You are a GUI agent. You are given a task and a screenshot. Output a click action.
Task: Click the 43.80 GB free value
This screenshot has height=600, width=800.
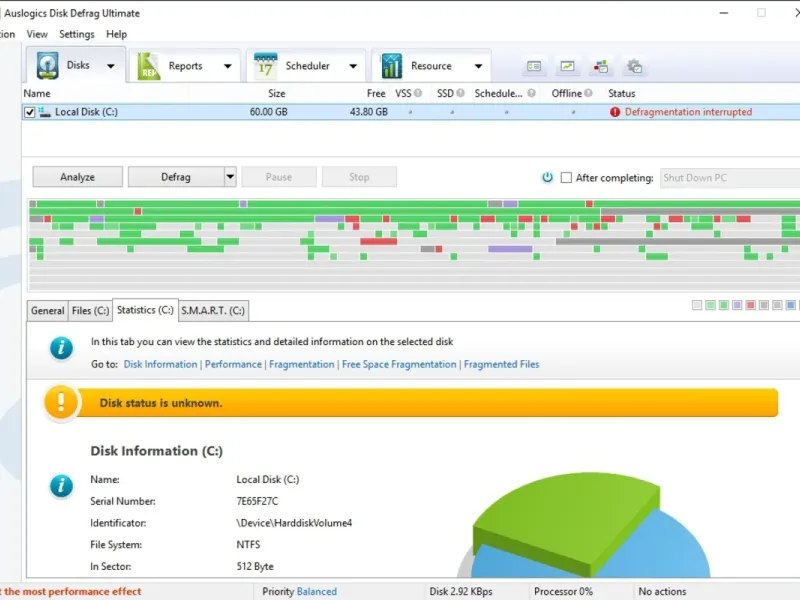coord(368,112)
